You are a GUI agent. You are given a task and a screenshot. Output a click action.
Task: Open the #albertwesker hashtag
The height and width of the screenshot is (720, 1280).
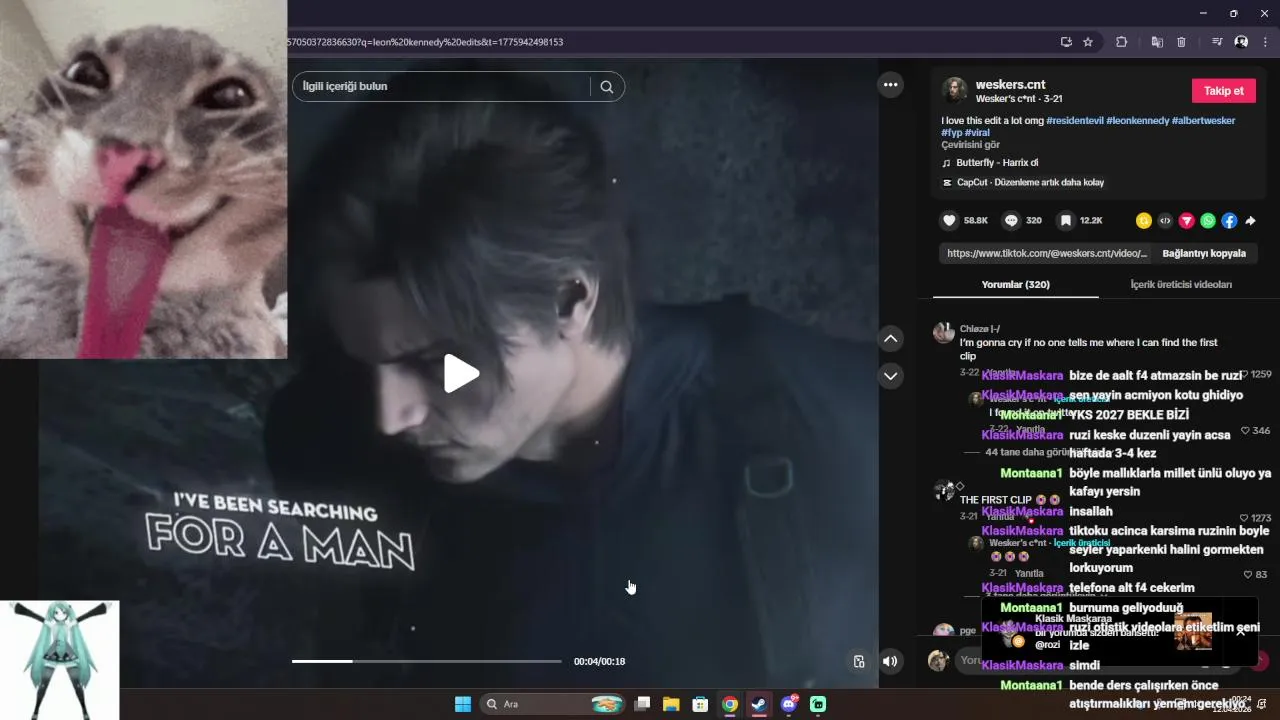1203,120
